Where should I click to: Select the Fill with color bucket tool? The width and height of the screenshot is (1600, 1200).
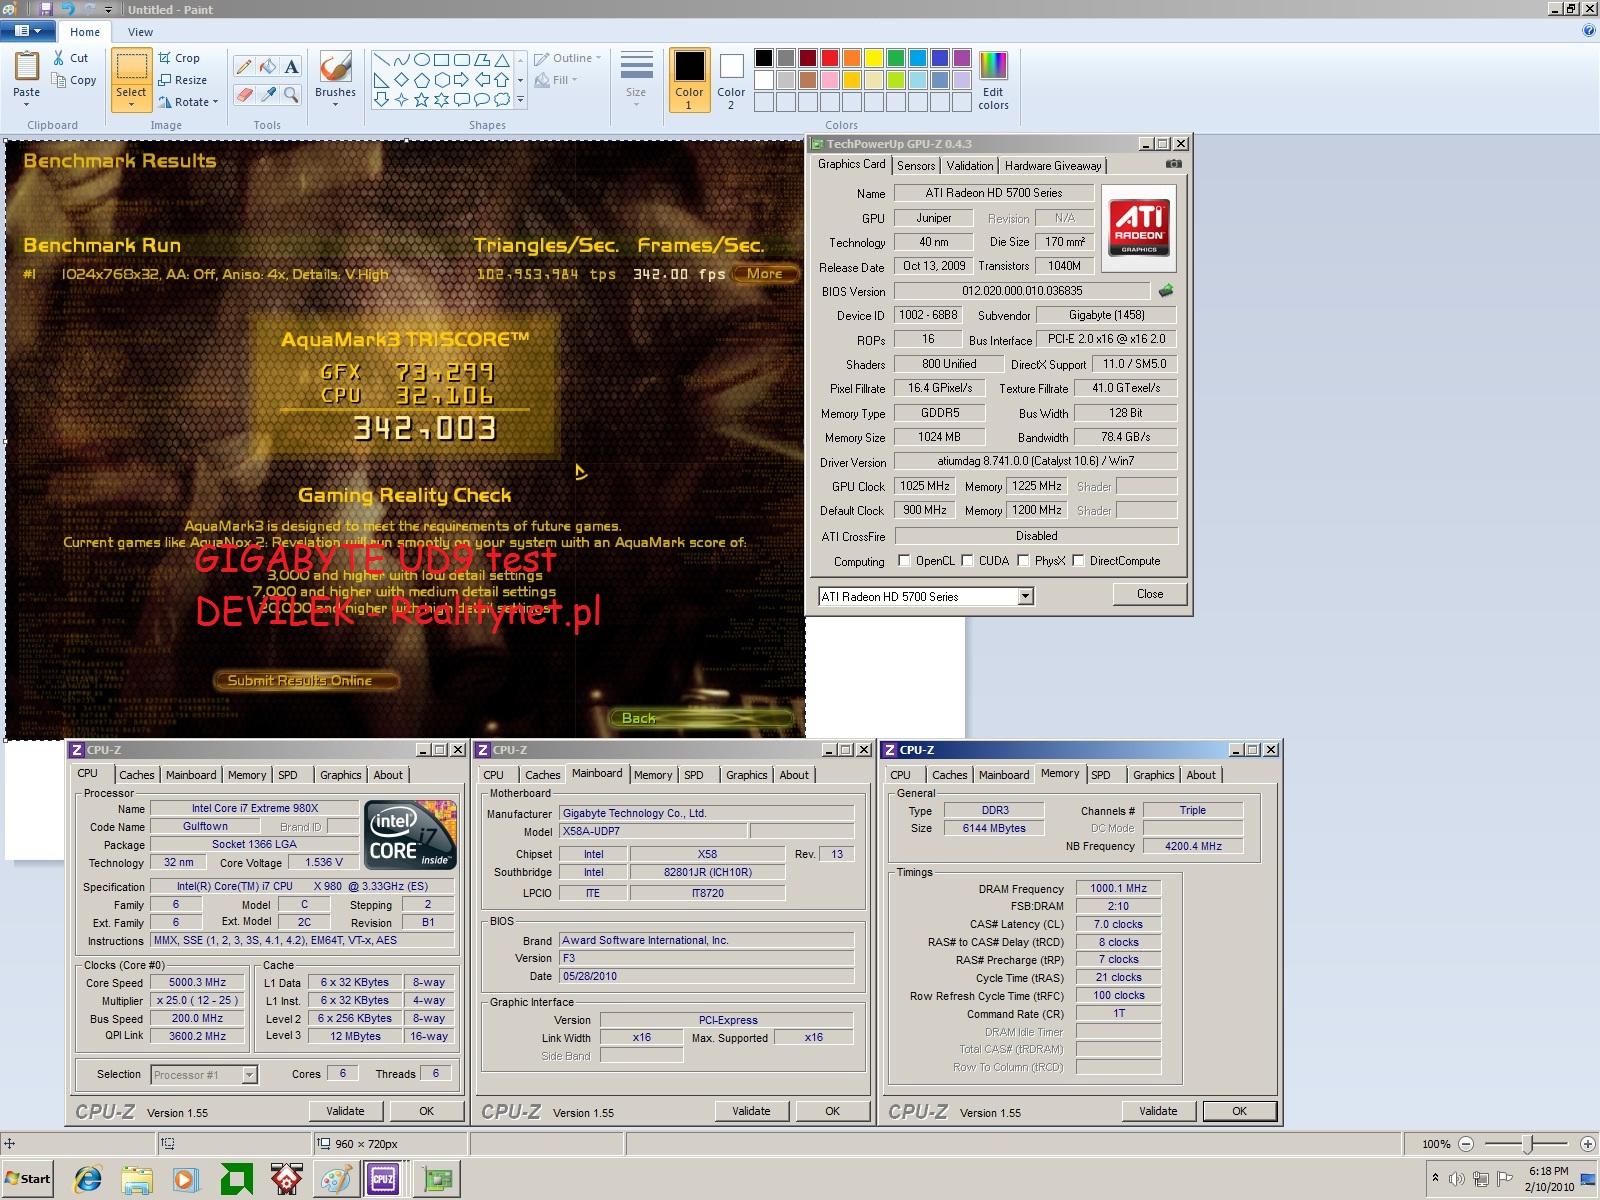tap(267, 67)
